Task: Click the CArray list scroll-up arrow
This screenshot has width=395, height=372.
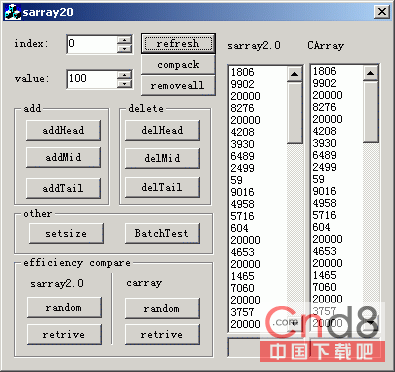Action: tap(371, 73)
